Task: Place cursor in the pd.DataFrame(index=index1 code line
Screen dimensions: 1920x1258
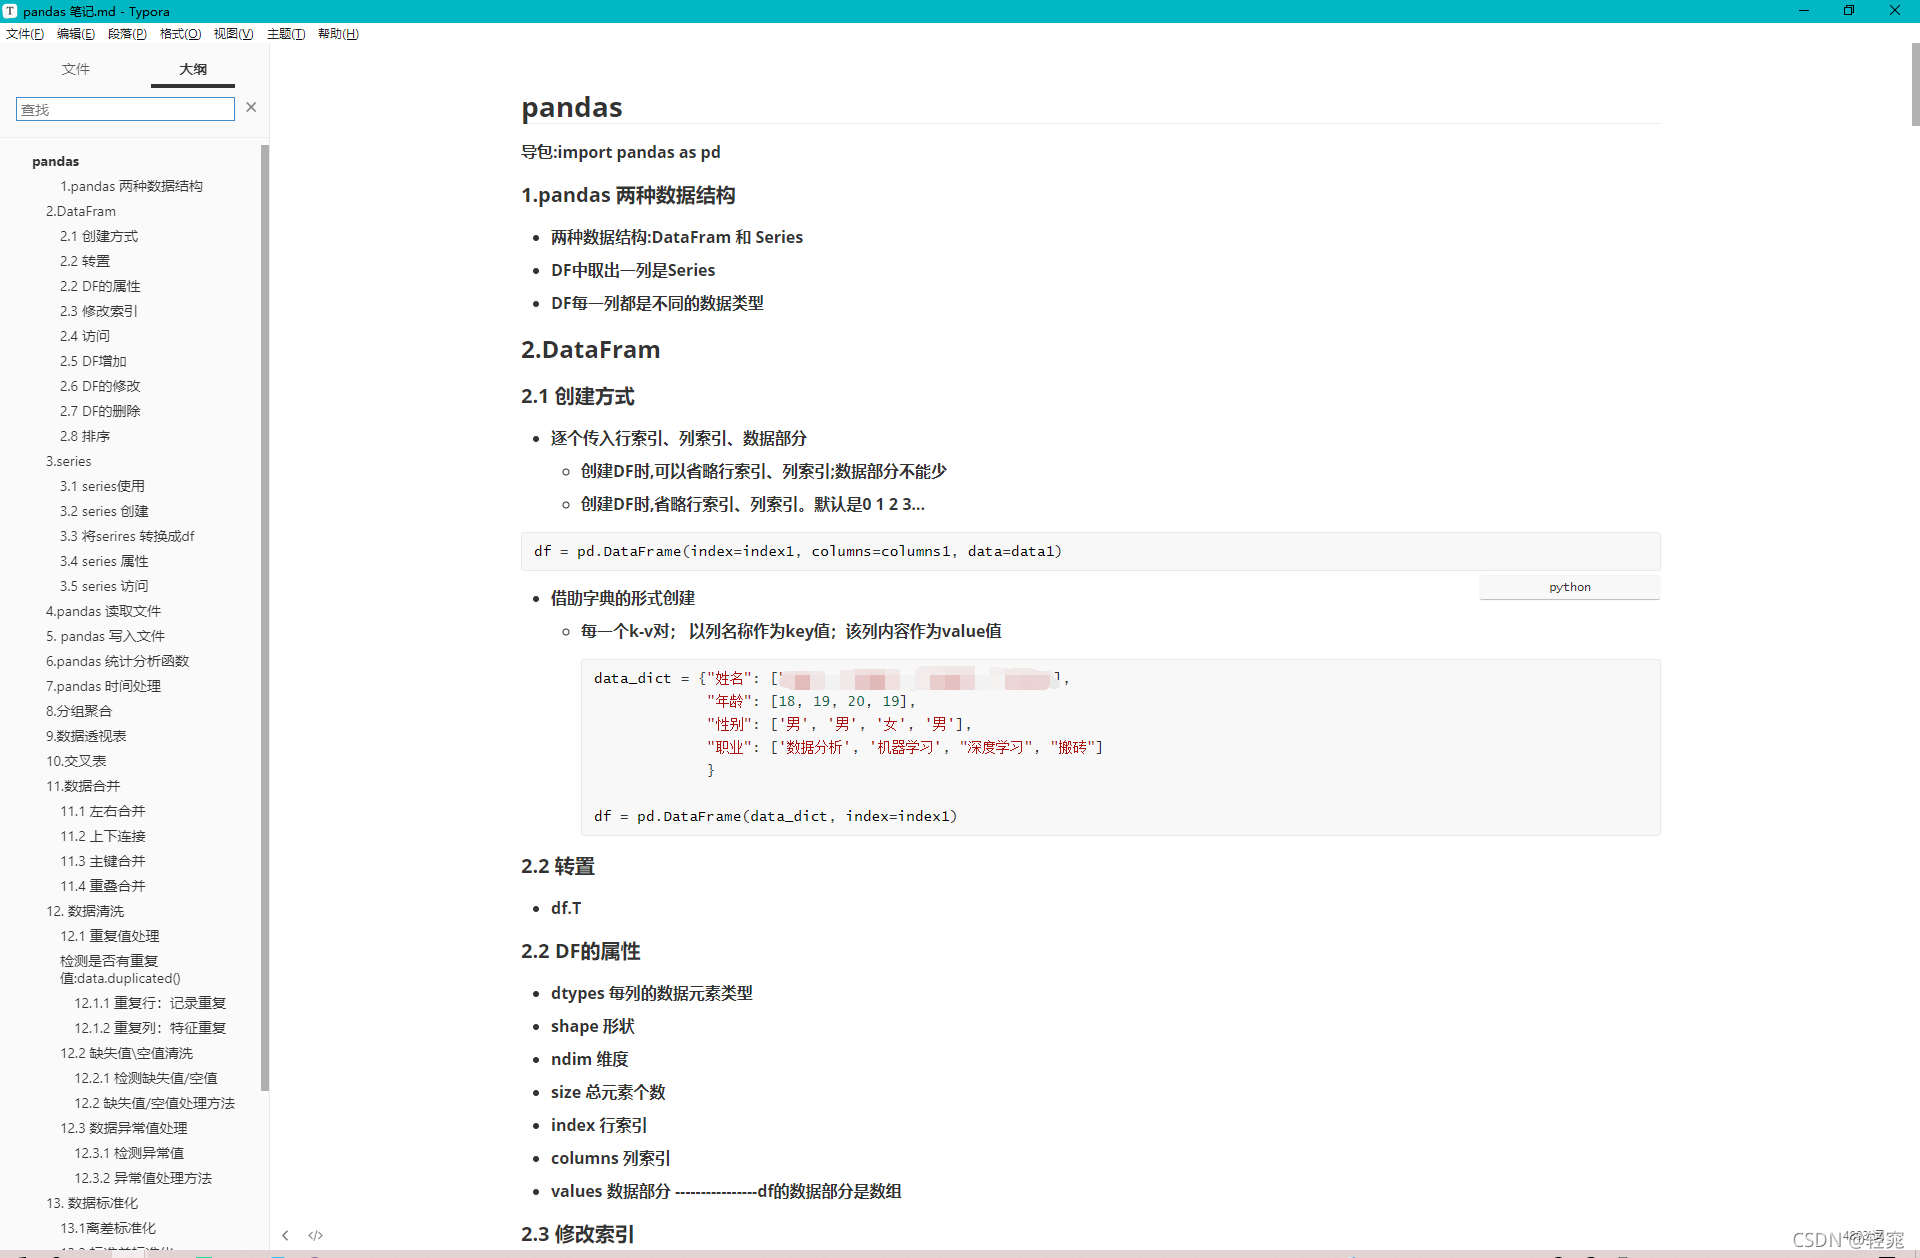Action: click(x=798, y=551)
